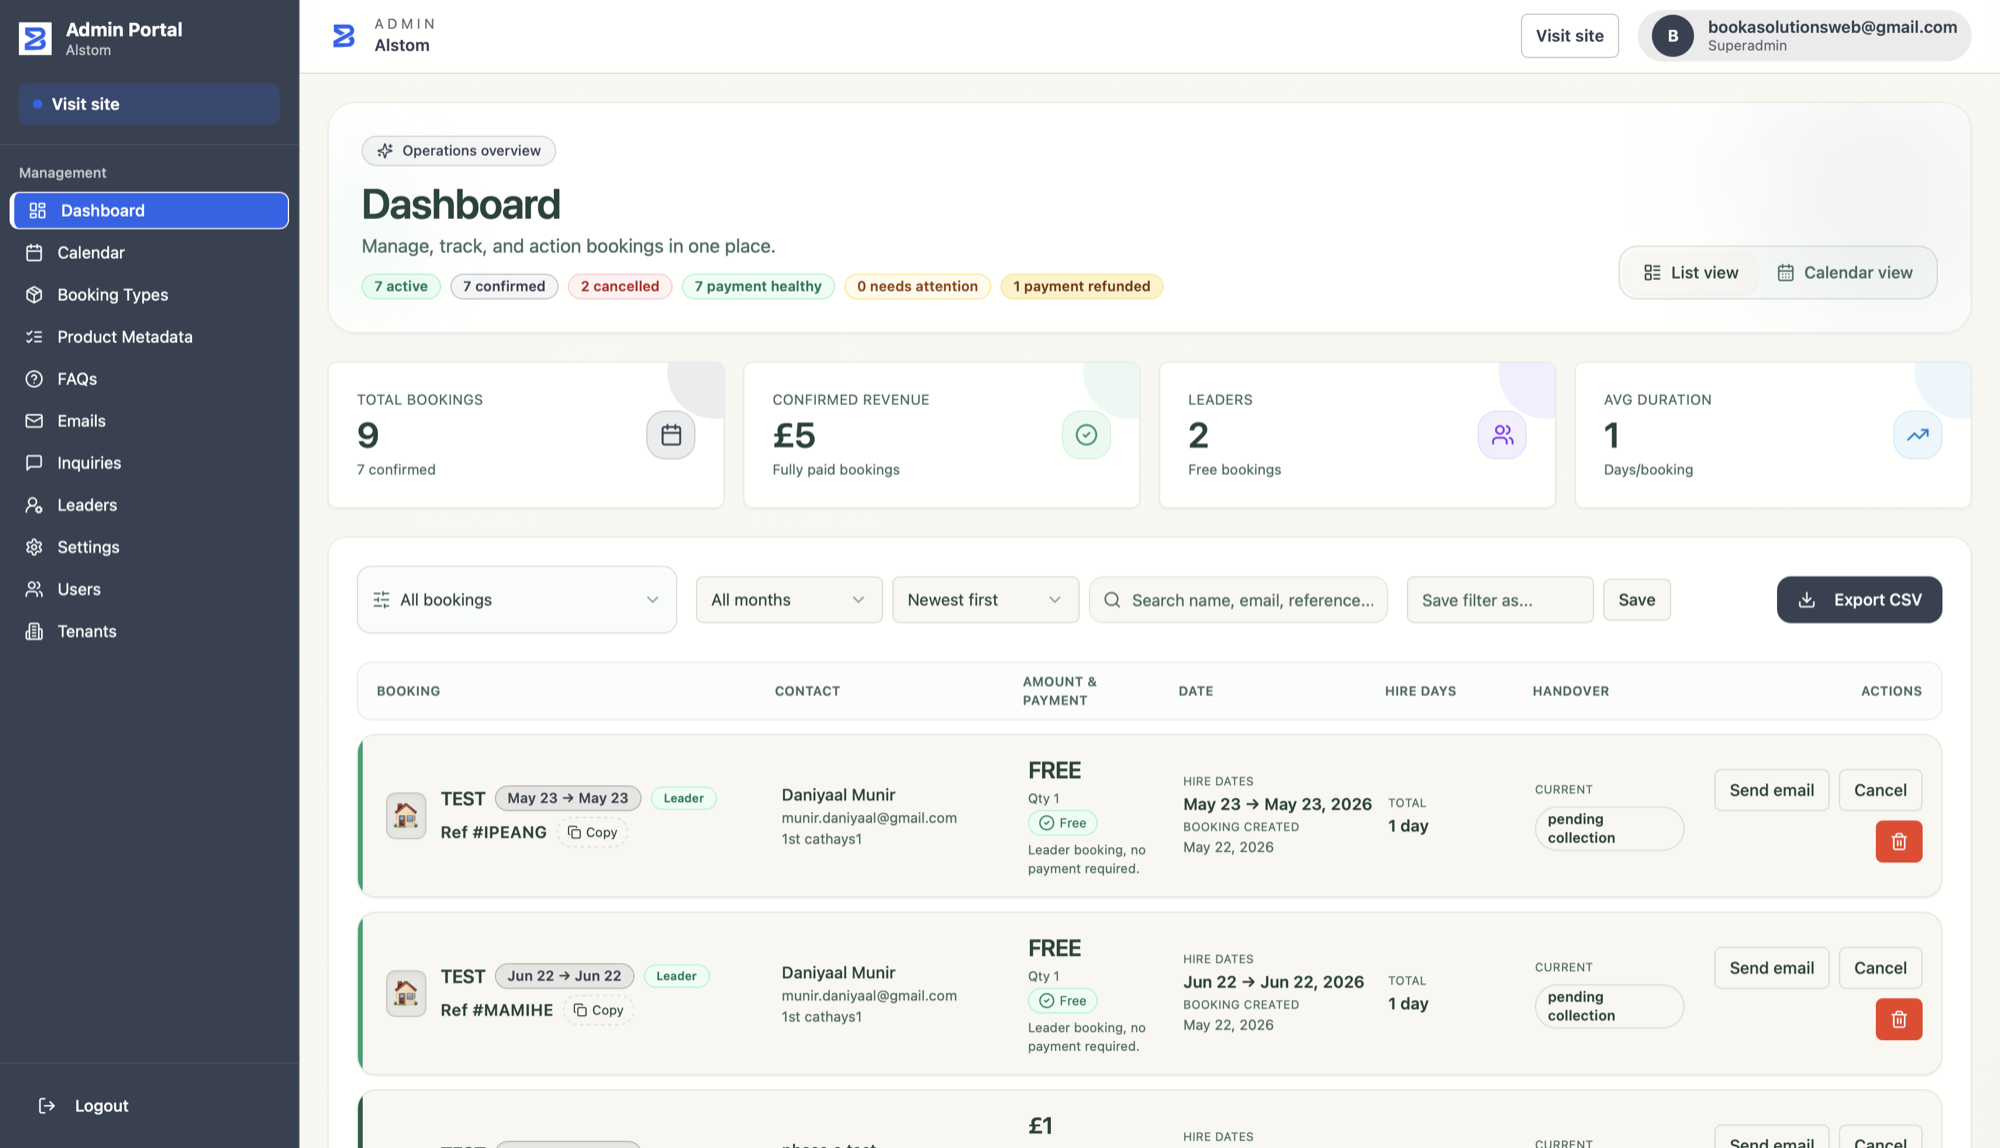Click the 7 confirmed status chip

pos(504,287)
